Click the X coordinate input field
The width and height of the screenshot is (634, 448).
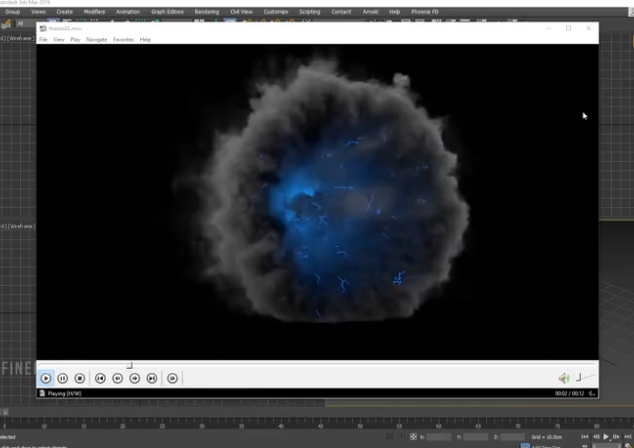438,437
